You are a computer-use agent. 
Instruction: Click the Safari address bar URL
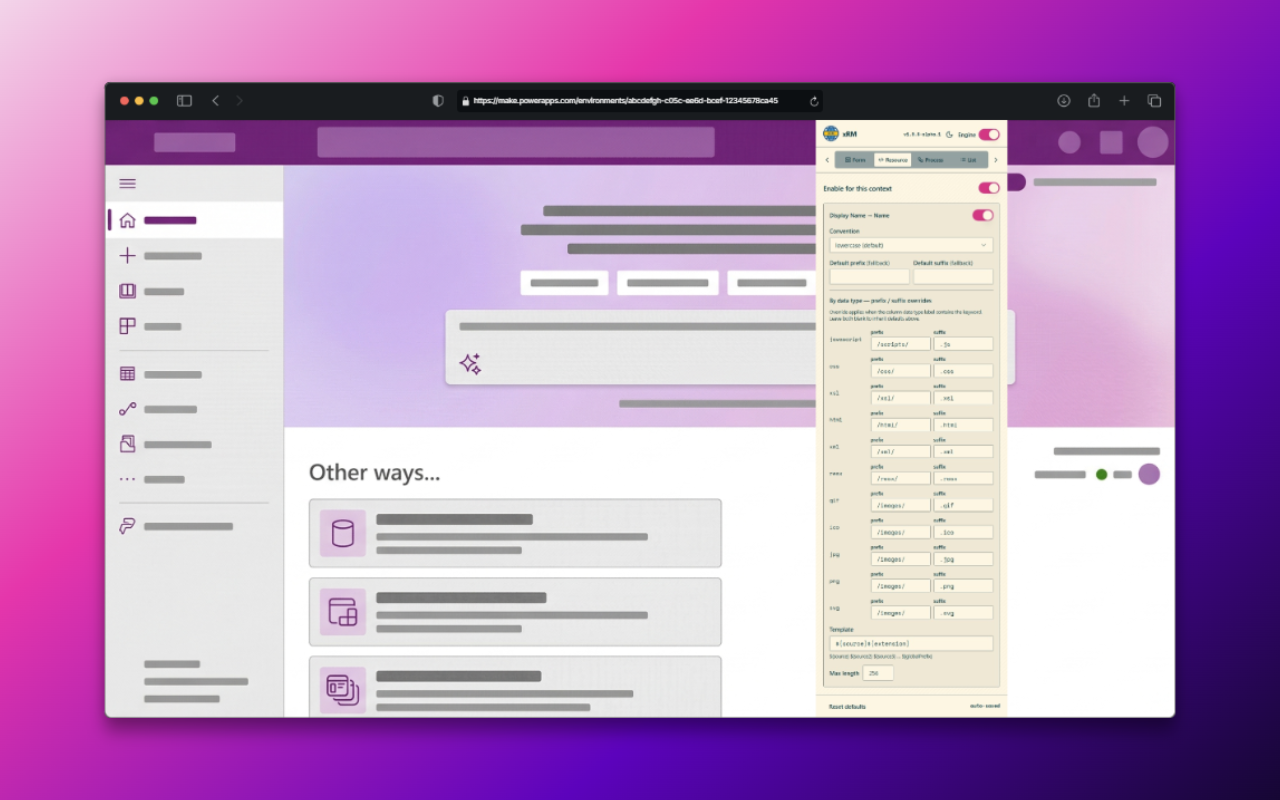625,101
